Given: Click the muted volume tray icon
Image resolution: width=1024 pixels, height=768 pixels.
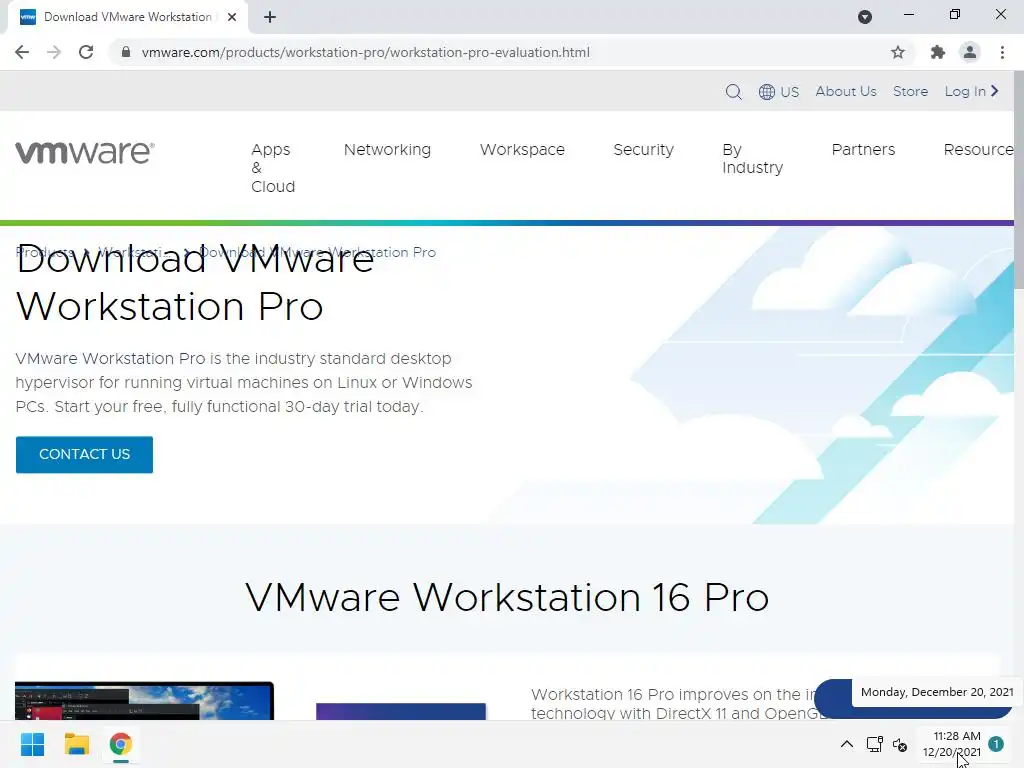Looking at the screenshot, I should [x=900, y=744].
